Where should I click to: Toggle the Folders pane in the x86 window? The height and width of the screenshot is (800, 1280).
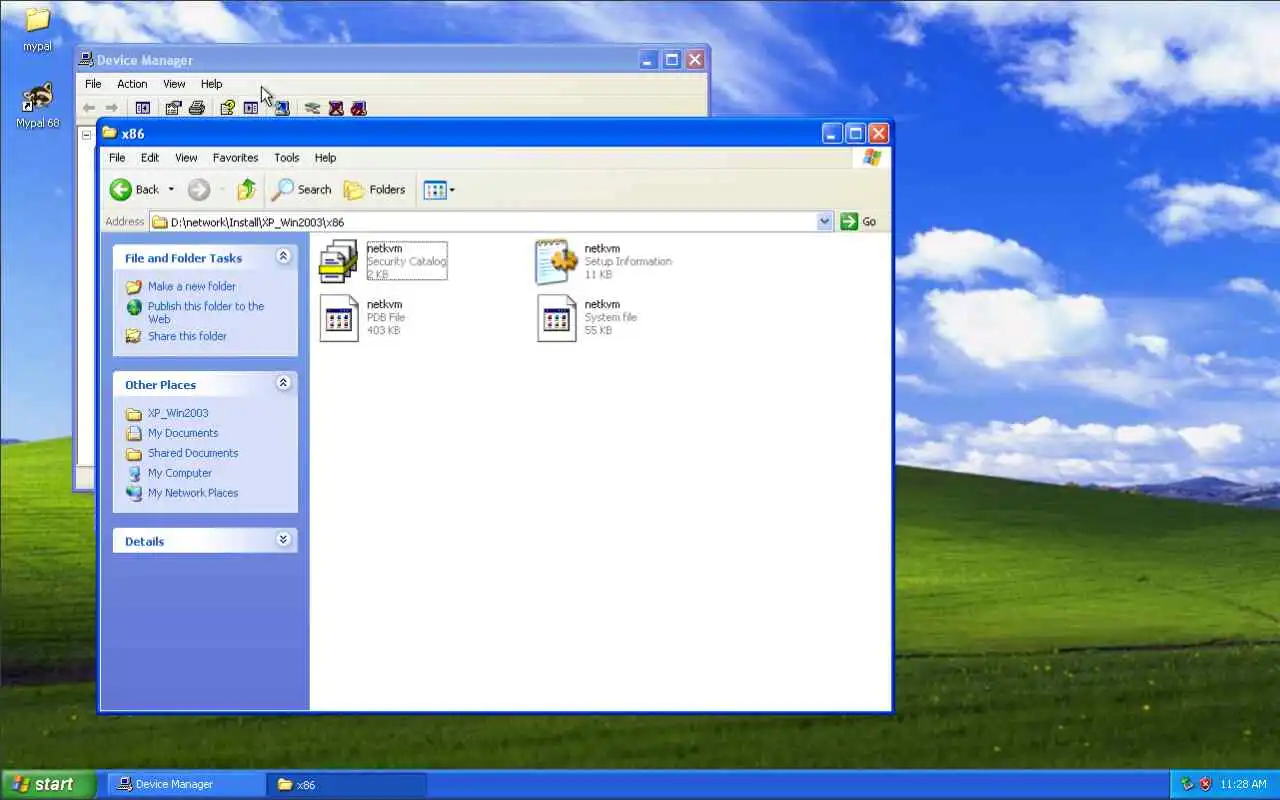[x=375, y=189]
